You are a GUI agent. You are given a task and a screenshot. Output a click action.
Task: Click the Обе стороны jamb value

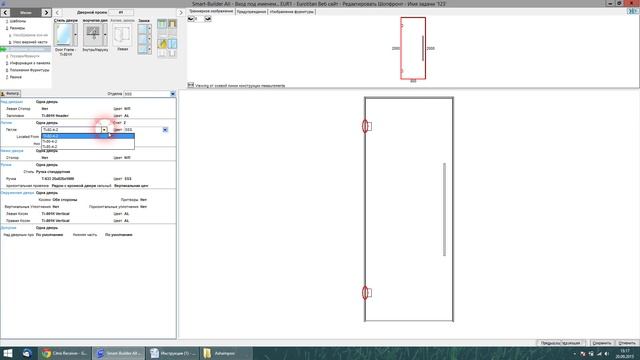point(65,200)
